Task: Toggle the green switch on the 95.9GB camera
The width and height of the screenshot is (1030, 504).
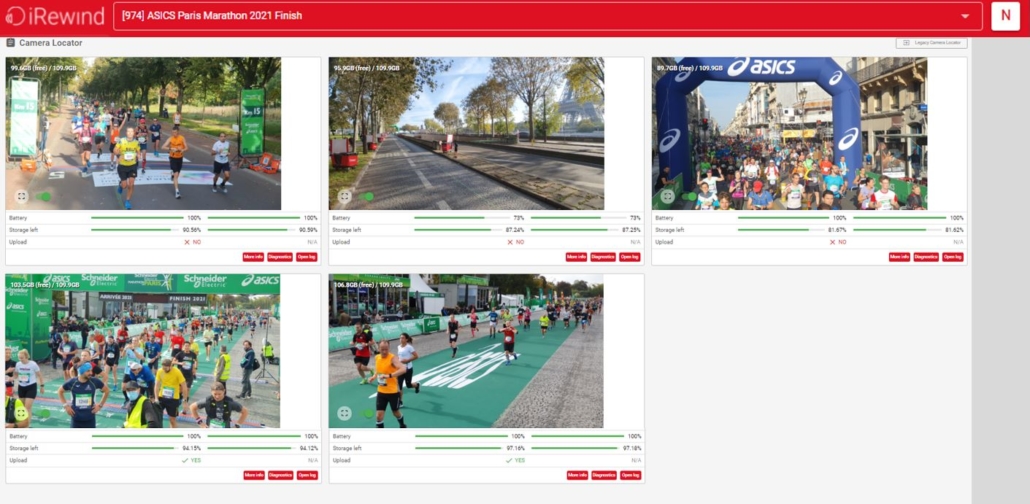Action: click(x=366, y=196)
